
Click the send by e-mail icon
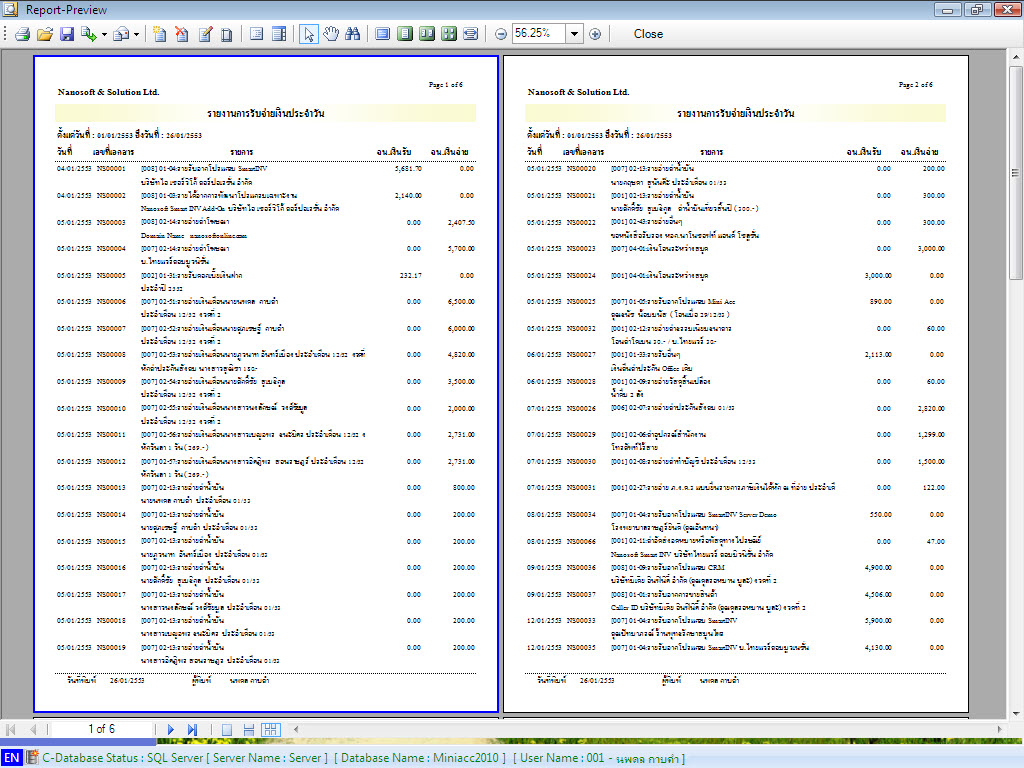(121, 34)
